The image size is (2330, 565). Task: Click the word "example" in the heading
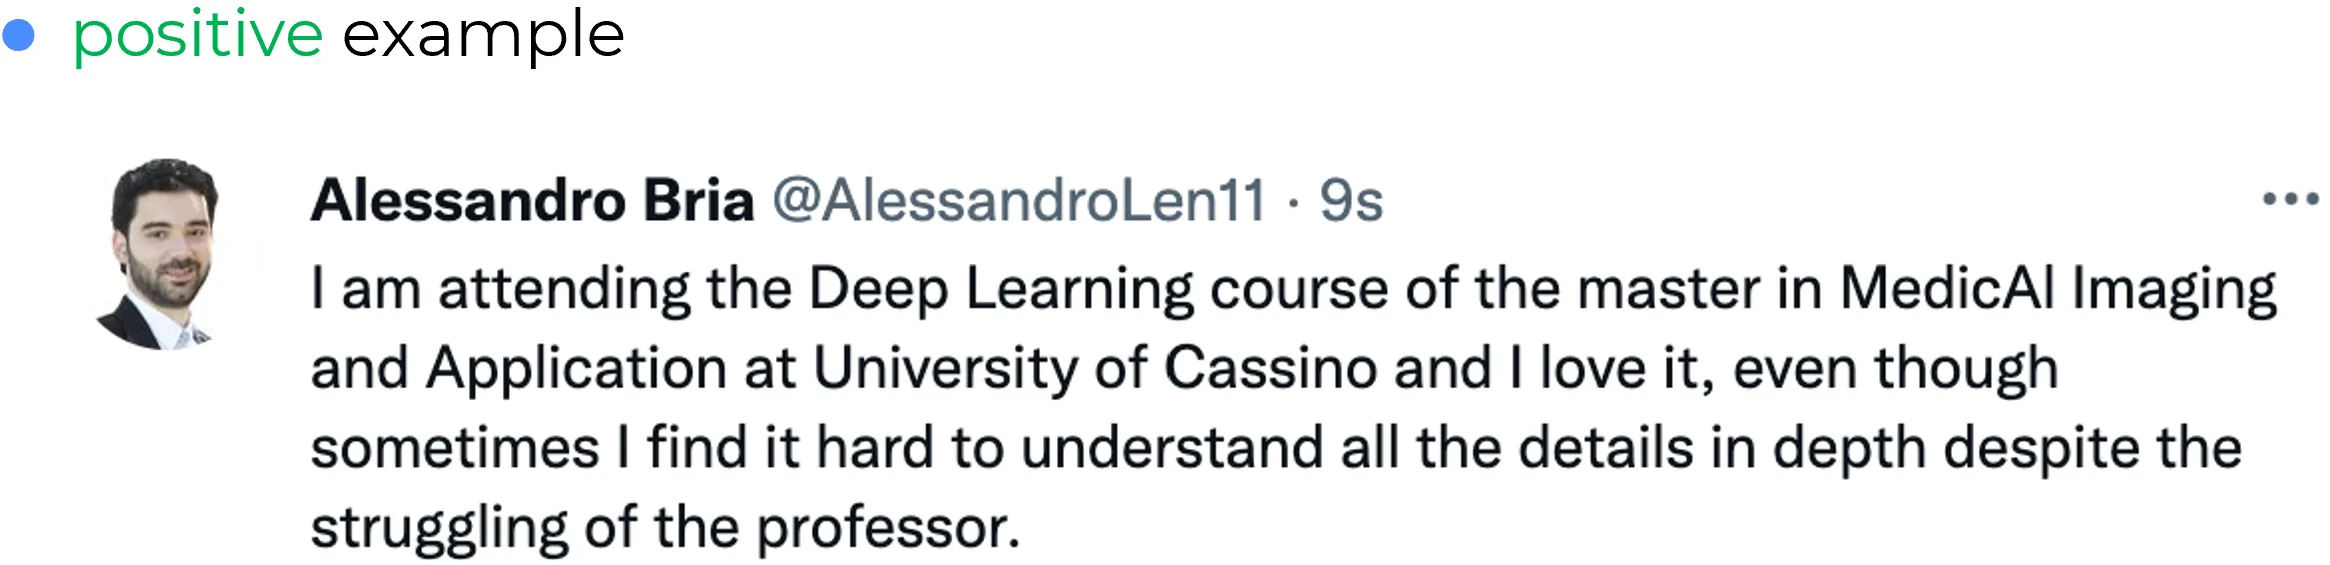coord(483,35)
